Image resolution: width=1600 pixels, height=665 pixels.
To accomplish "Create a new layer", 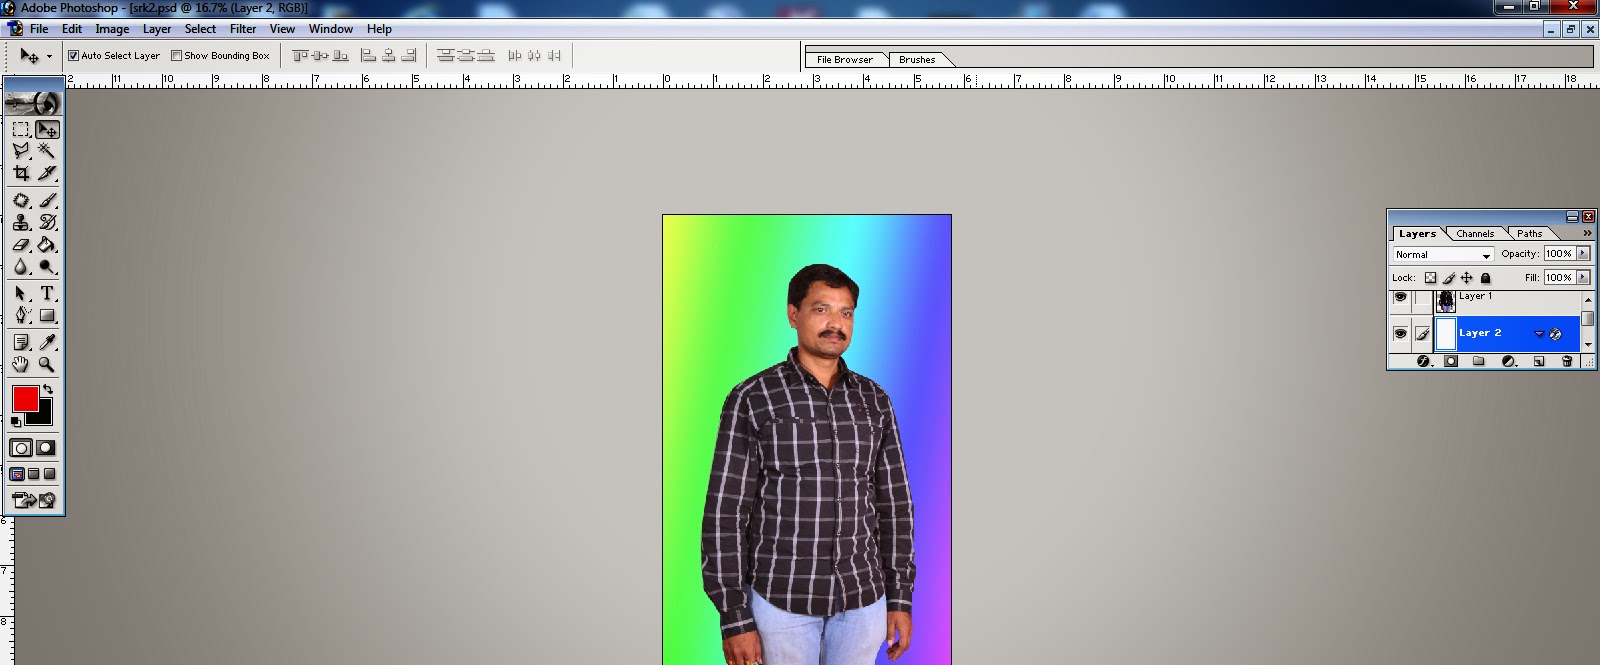I will point(1539,361).
